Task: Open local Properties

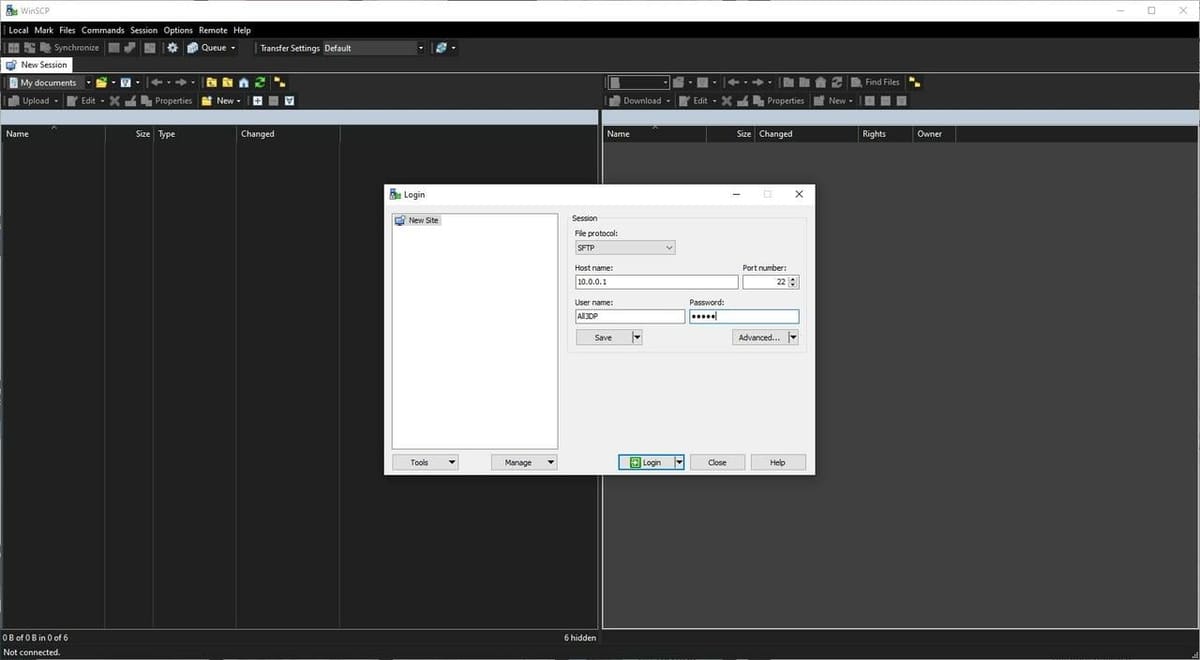Action: point(166,100)
